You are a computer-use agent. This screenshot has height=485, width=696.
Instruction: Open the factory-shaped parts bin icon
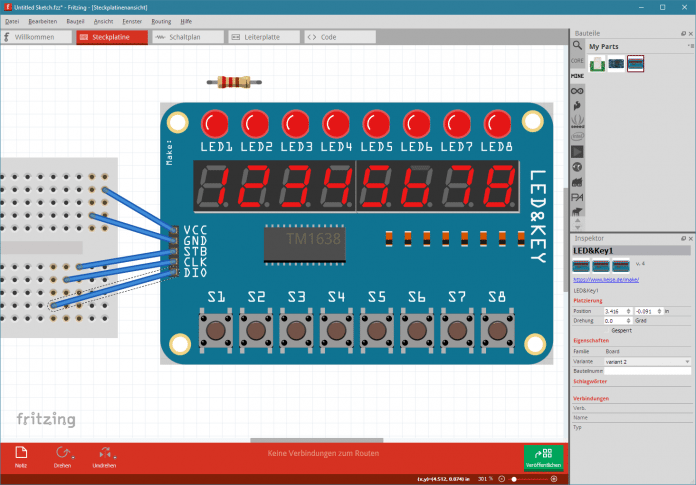click(x=577, y=182)
